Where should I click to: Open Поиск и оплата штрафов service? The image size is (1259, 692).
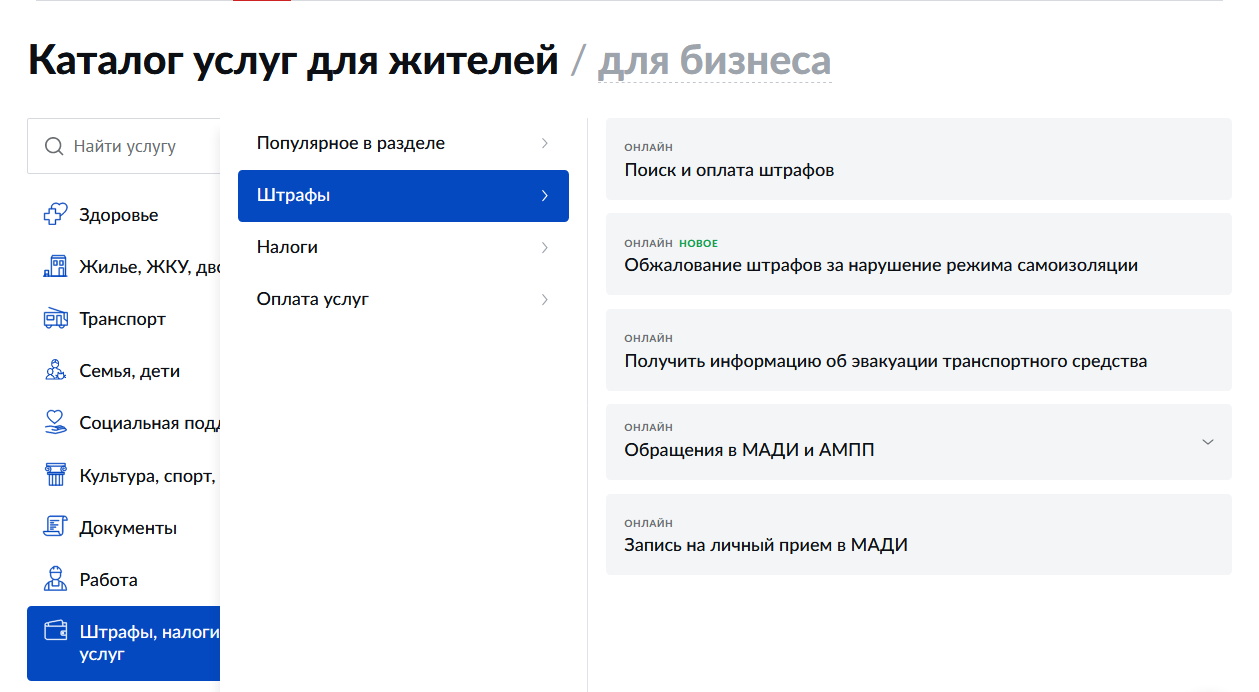[729, 170]
